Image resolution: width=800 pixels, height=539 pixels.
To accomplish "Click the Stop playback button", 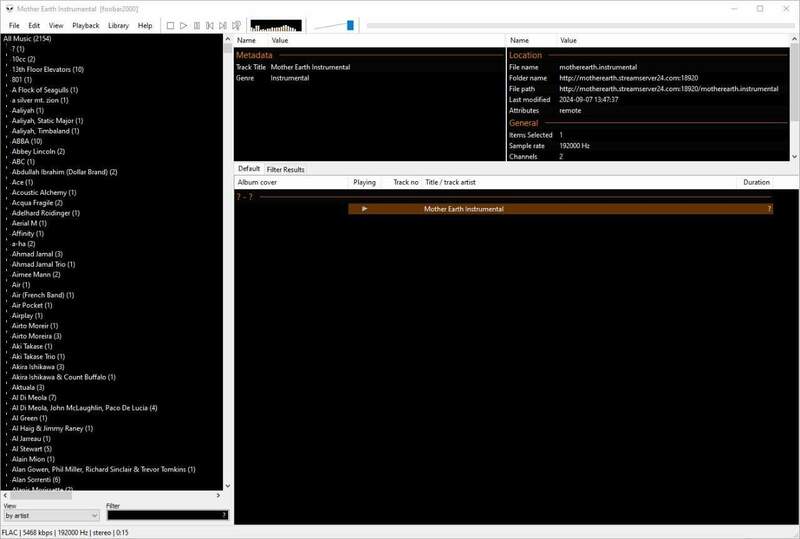I will point(171,25).
